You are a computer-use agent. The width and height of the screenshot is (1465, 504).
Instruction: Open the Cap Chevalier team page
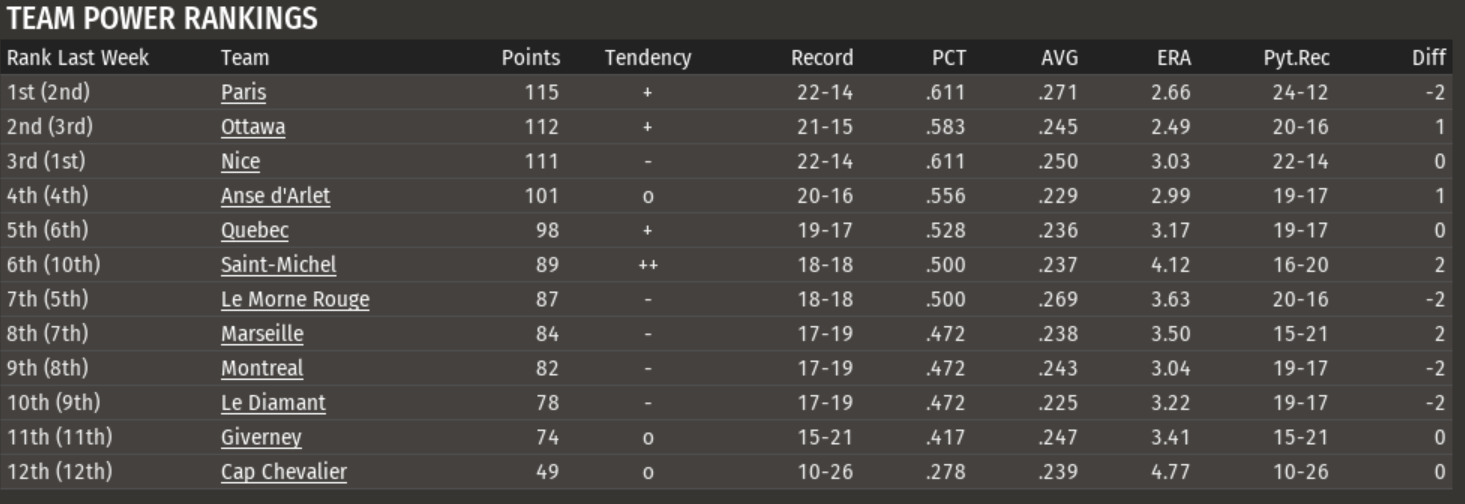(x=284, y=471)
